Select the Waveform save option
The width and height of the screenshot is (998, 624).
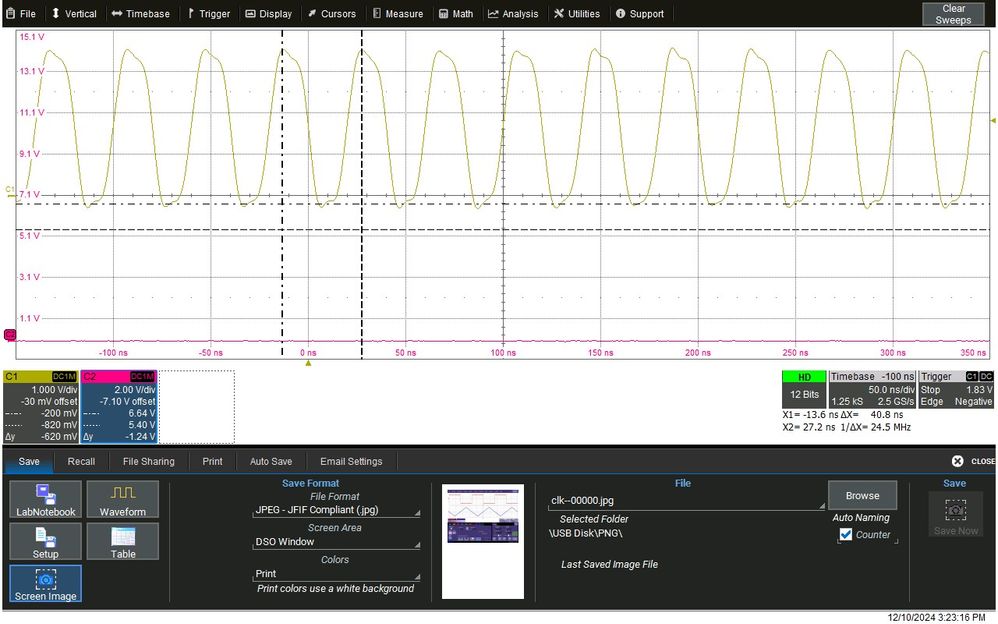[123, 500]
